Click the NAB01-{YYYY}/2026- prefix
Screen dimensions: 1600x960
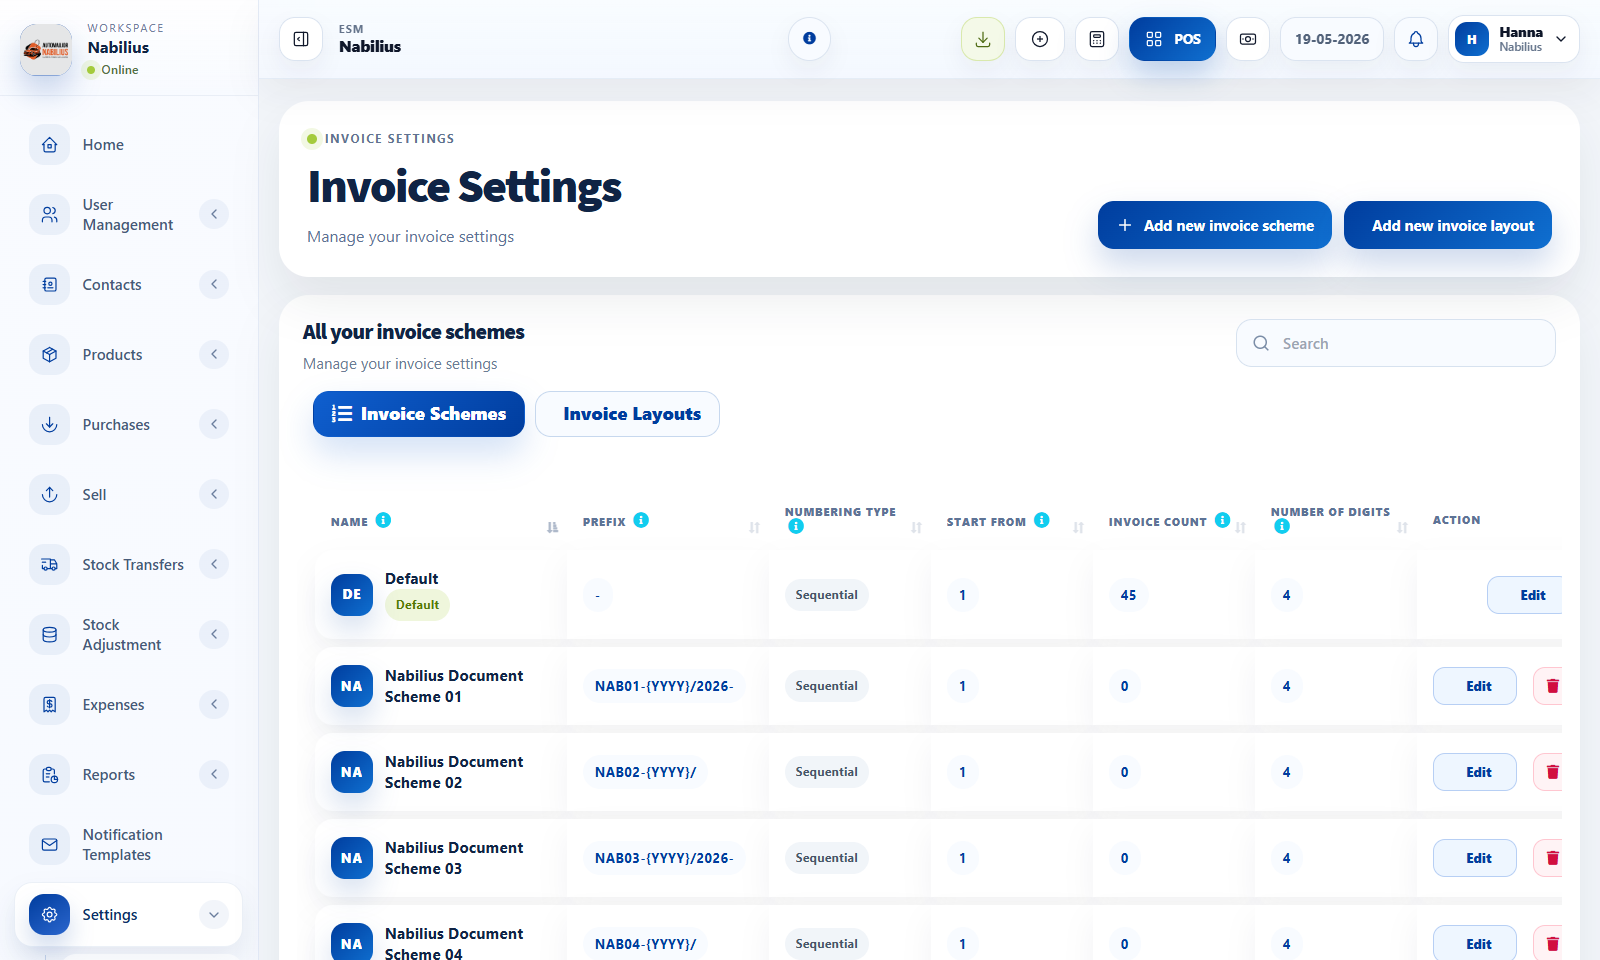(664, 686)
